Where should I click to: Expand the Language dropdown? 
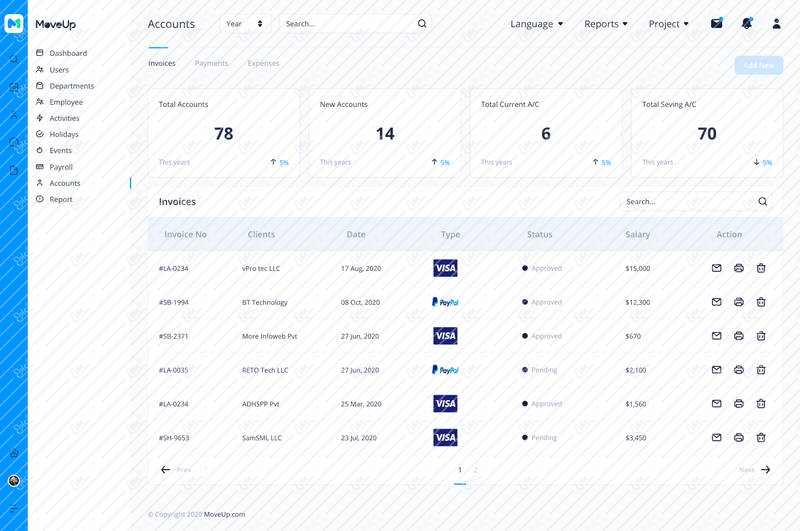tap(536, 24)
